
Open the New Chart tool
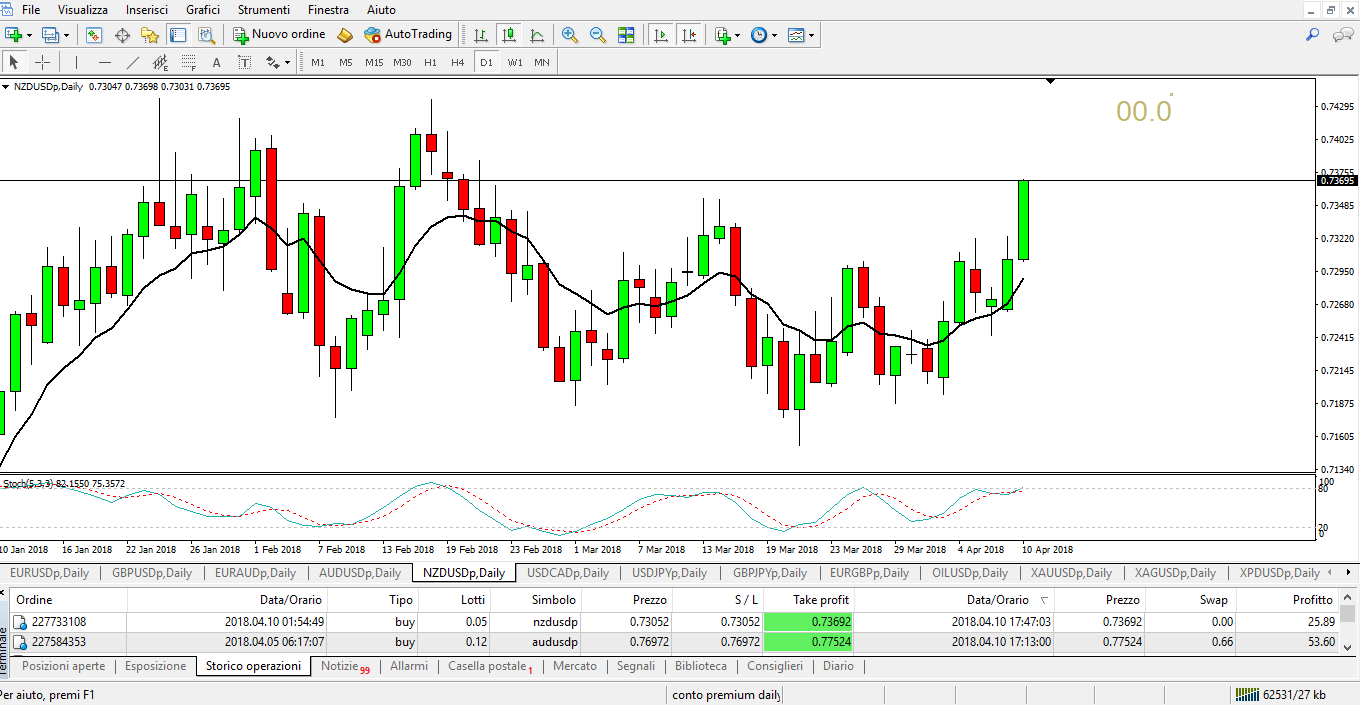click(14, 35)
